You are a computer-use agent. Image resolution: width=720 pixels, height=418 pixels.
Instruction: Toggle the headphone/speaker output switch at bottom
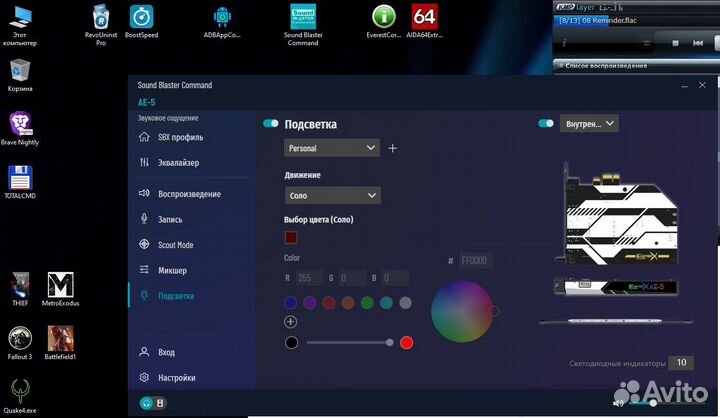point(152,404)
